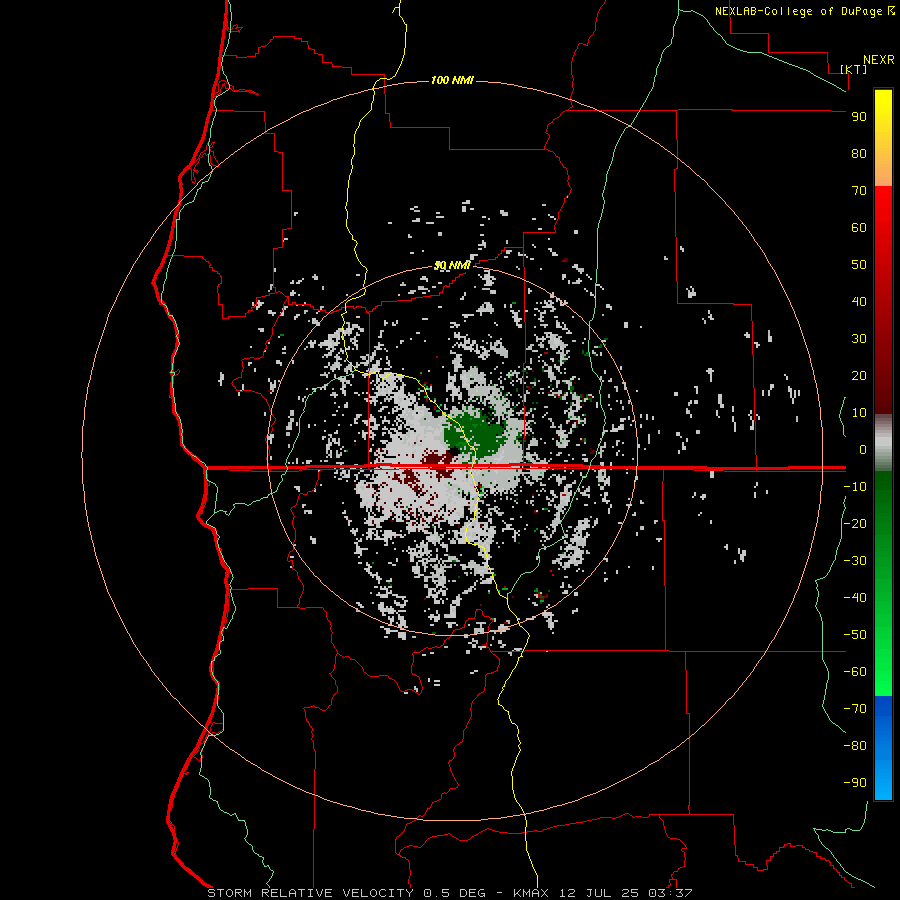Screen dimensions: 900x900
Task: Click the large green inbound velocity patch
Action: 475,434
